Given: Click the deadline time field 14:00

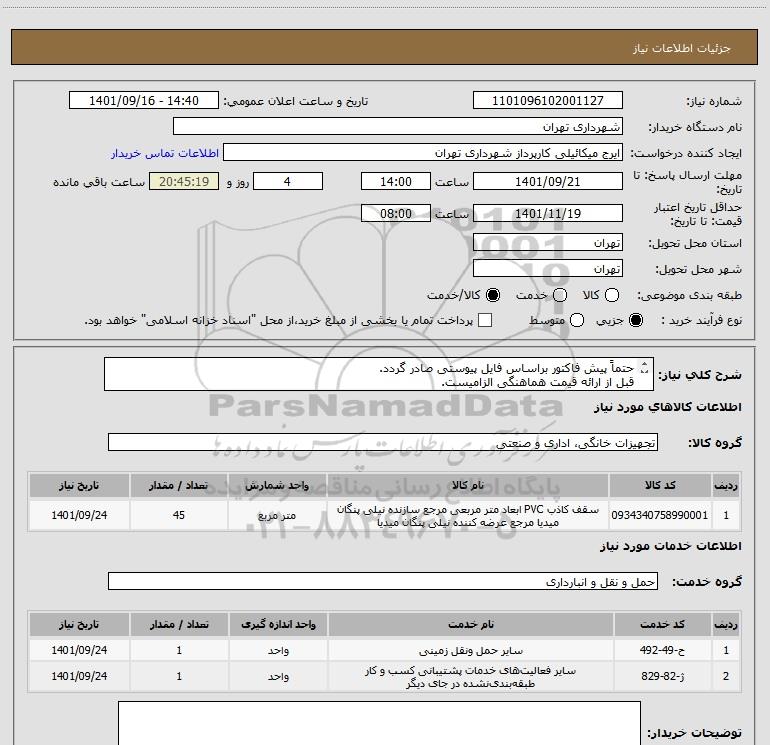Looking at the screenshot, I should pos(396,181).
